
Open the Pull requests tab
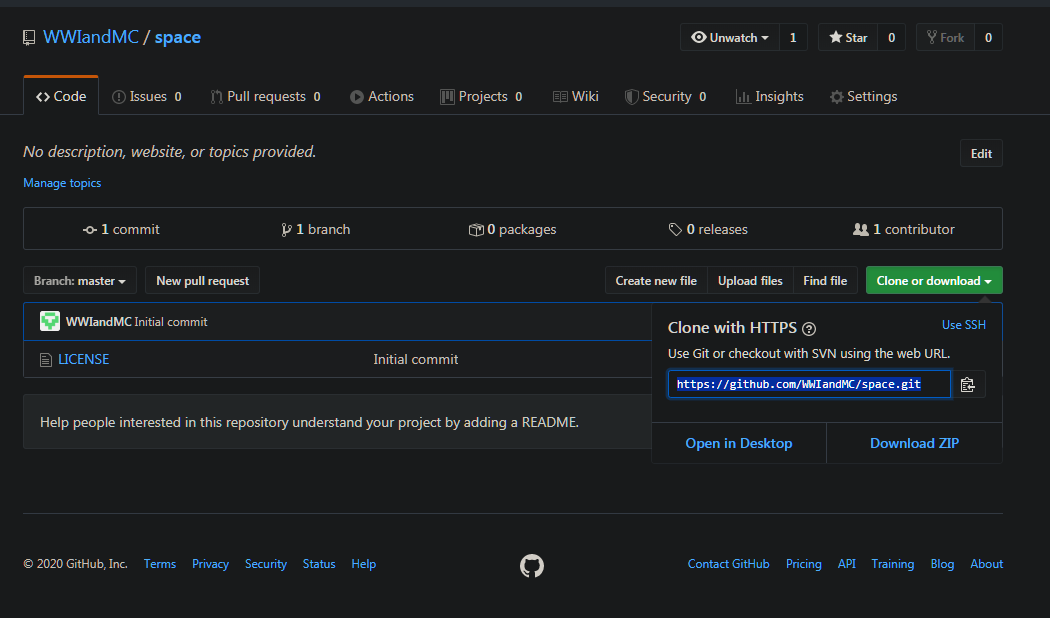coord(266,96)
